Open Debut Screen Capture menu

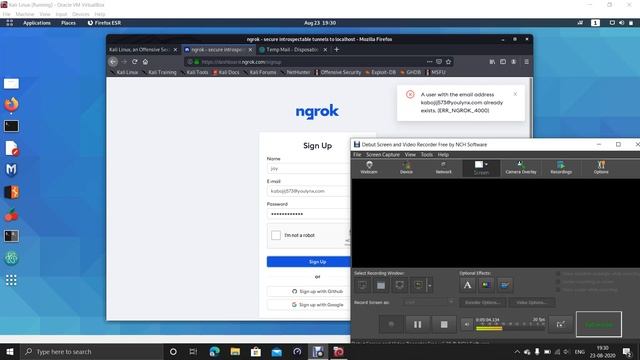click(x=383, y=155)
